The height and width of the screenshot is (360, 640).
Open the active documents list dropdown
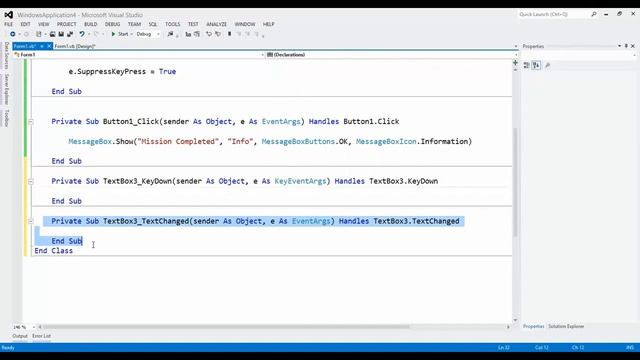[x=516, y=47]
